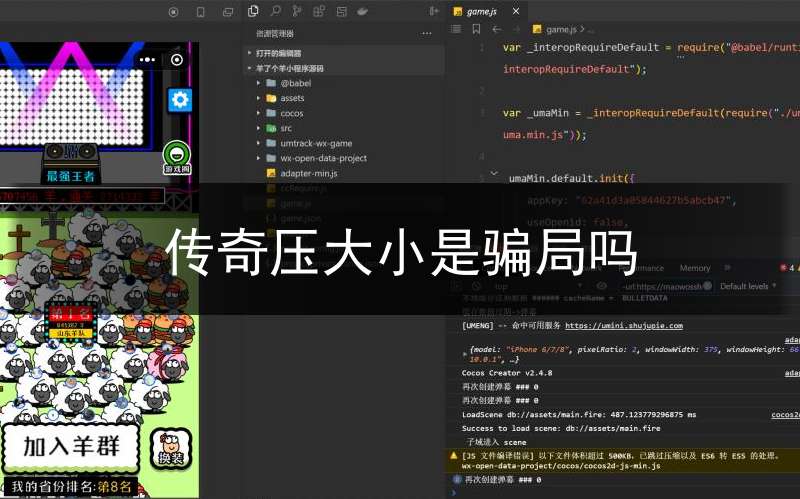Click the Docker whale icon in the activity bar
This screenshot has height=499, width=800.
(x=363, y=11)
